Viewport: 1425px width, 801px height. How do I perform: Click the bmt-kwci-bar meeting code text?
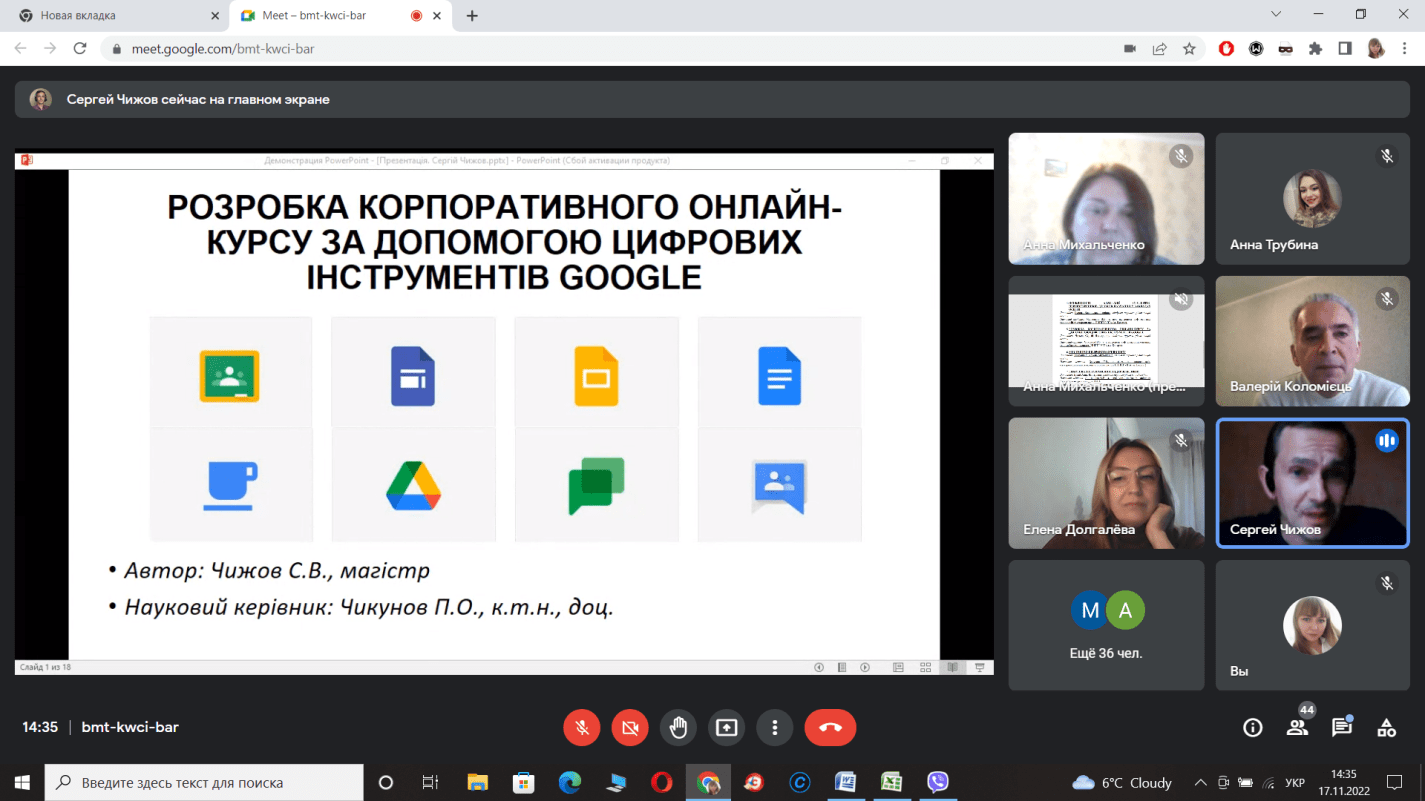[130, 728]
